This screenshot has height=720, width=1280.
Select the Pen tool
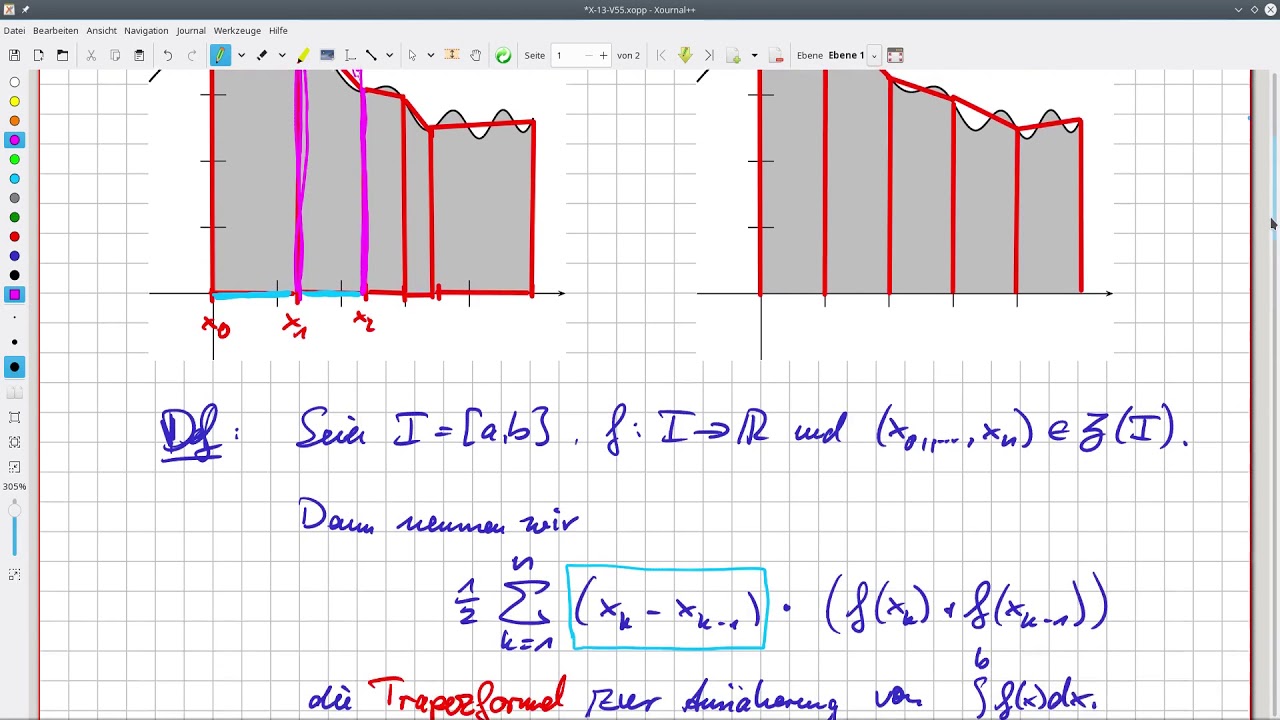pos(220,56)
